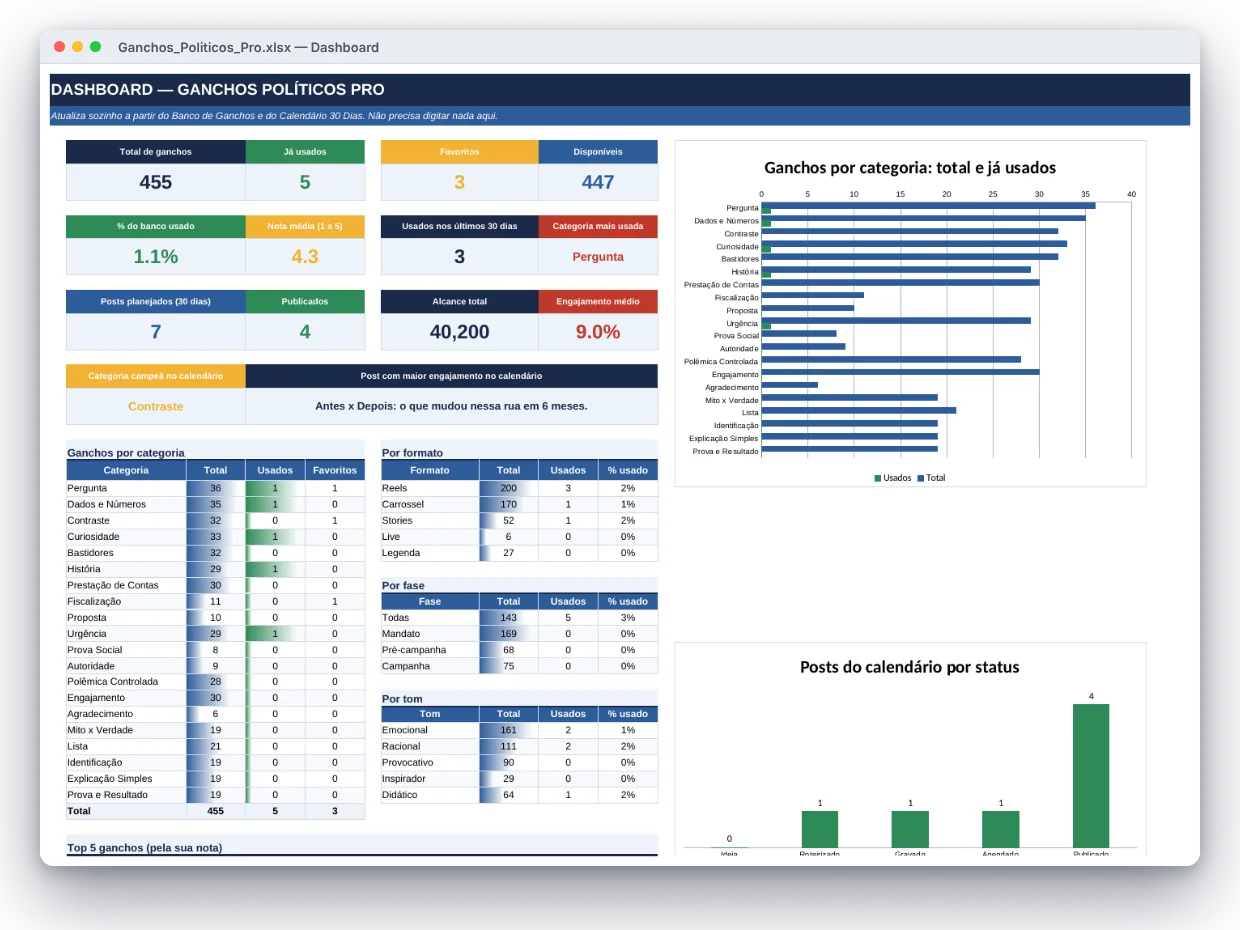
Task: Click the green 'Publicados' card header
Action: (305, 301)
